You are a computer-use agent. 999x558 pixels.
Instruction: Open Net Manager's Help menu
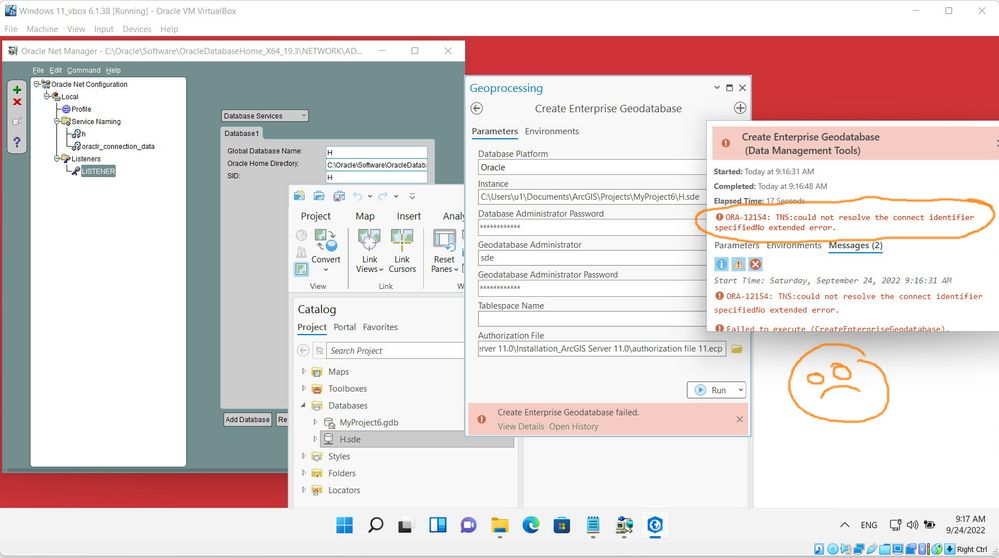pyautogui.click(x=113, y=70)
